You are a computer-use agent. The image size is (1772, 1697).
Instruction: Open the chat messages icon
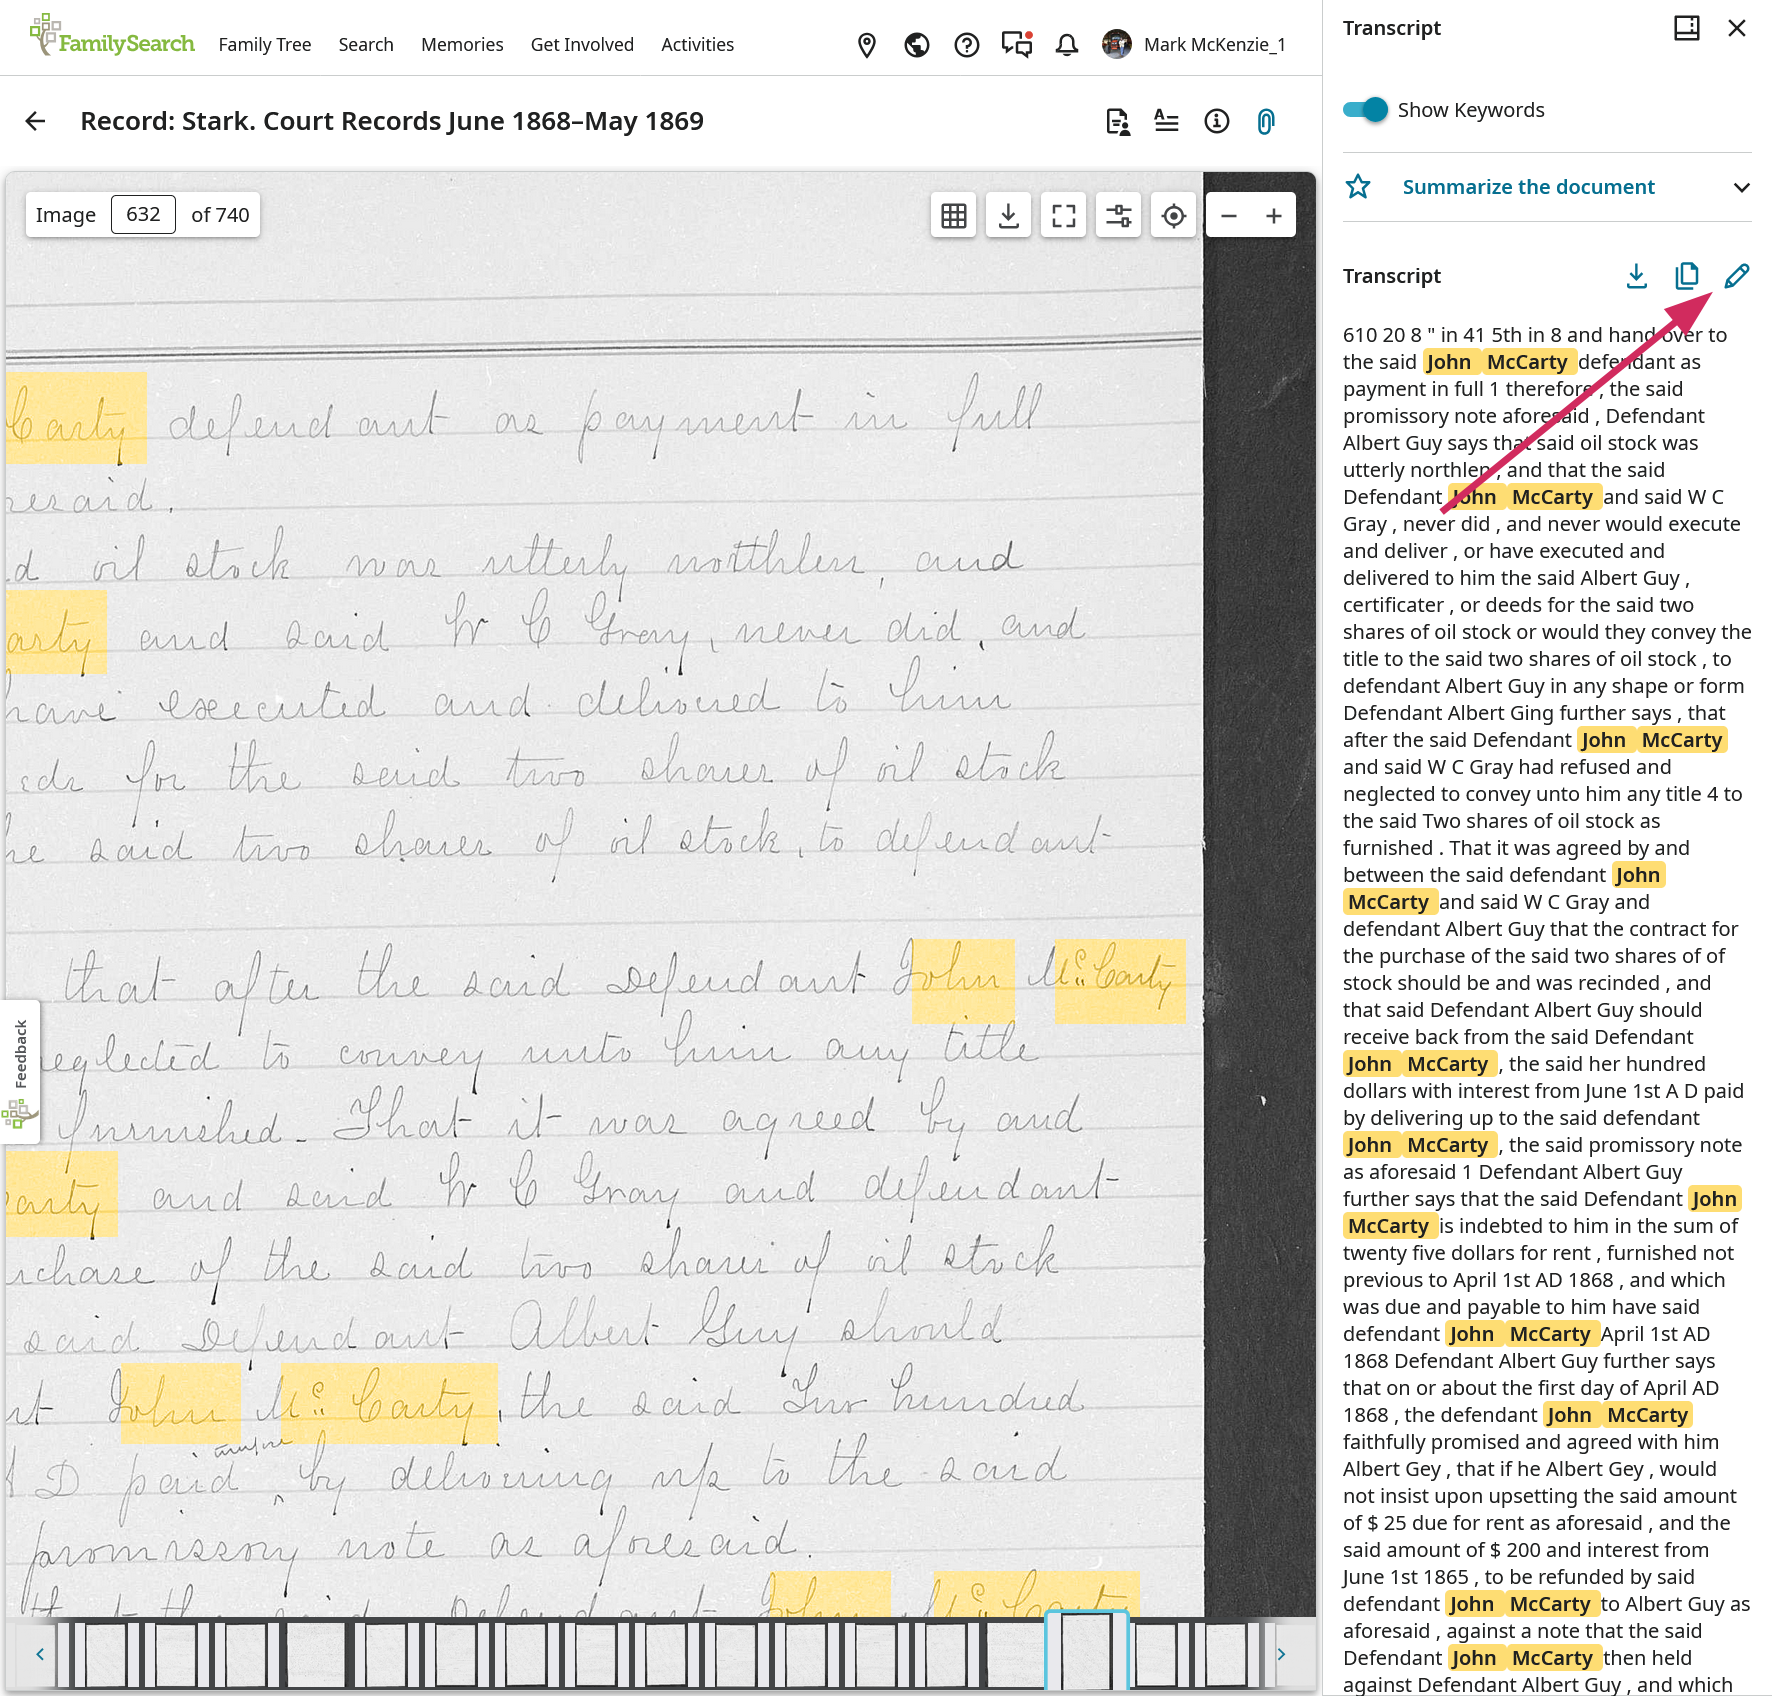1017,45
